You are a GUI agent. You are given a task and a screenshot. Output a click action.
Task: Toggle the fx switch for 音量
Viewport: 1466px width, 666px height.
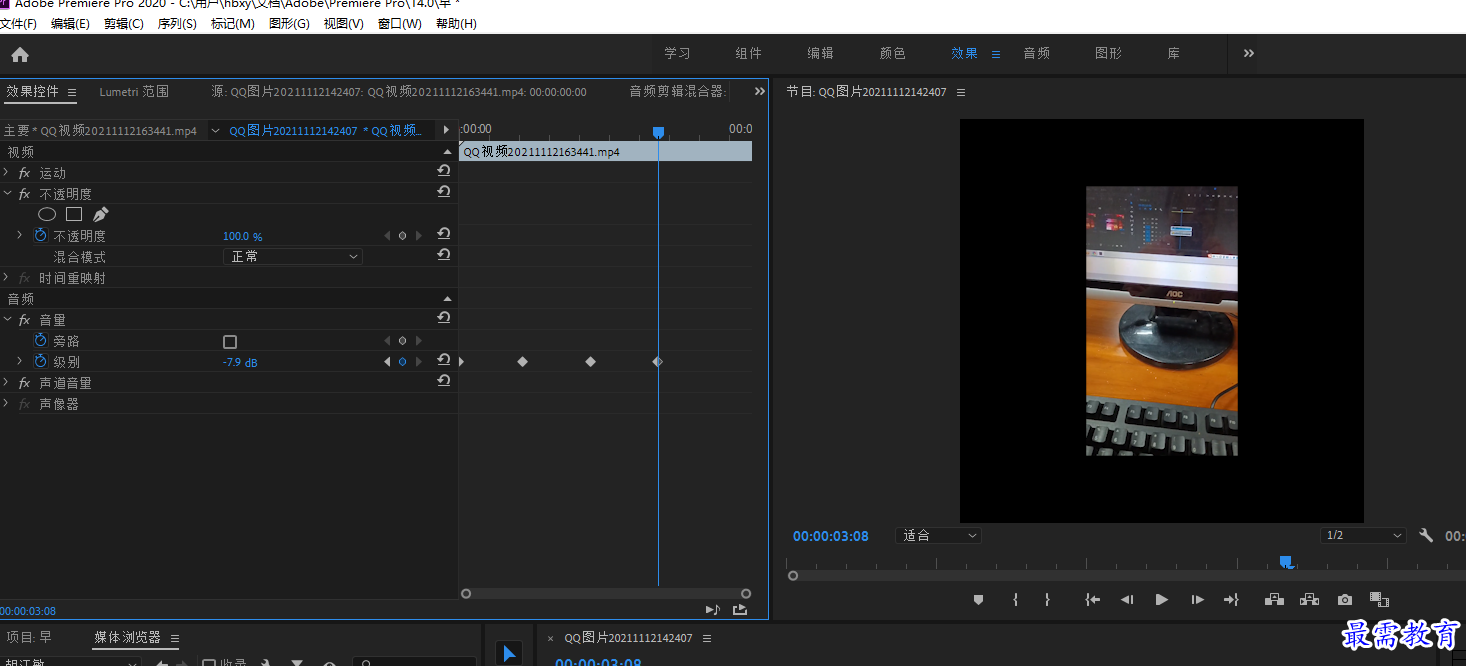[24, 320]
